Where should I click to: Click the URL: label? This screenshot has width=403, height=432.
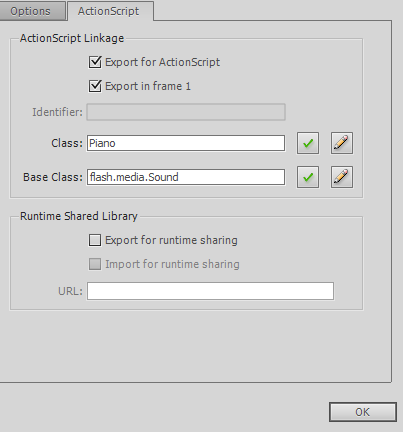coord(70,291)
